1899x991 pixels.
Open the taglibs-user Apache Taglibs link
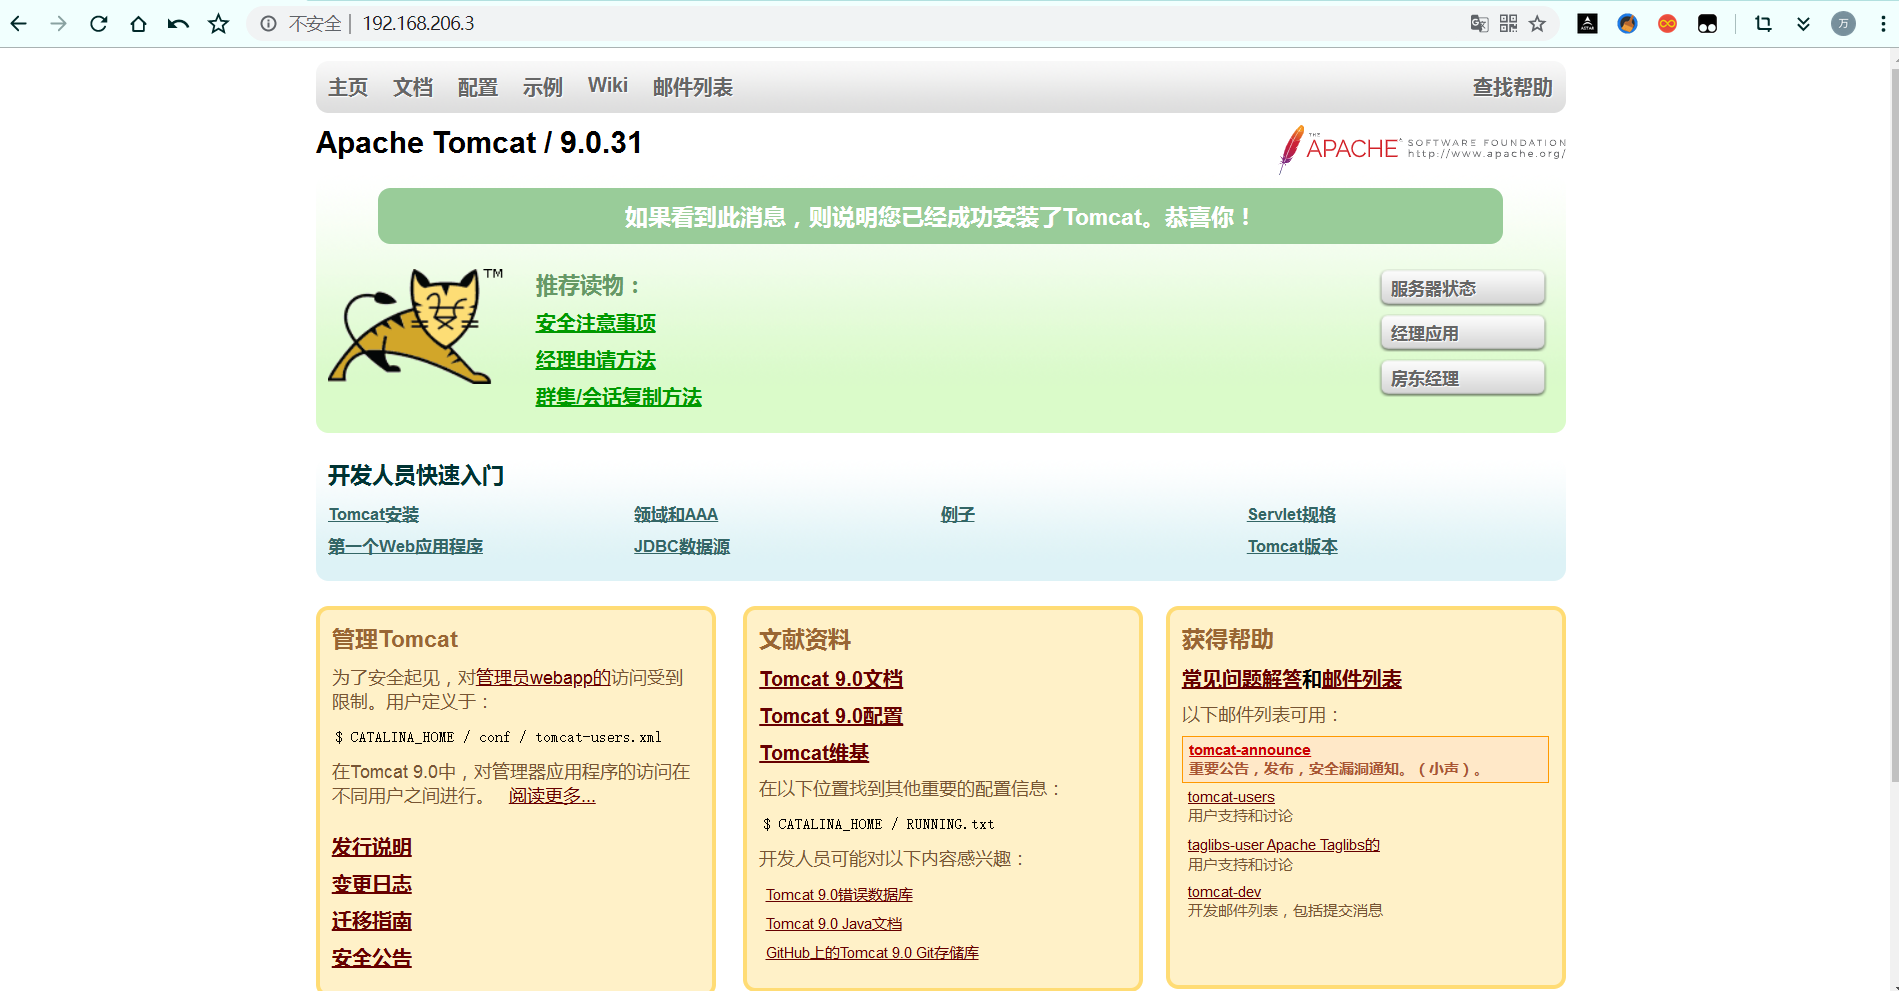(1284, 845)
